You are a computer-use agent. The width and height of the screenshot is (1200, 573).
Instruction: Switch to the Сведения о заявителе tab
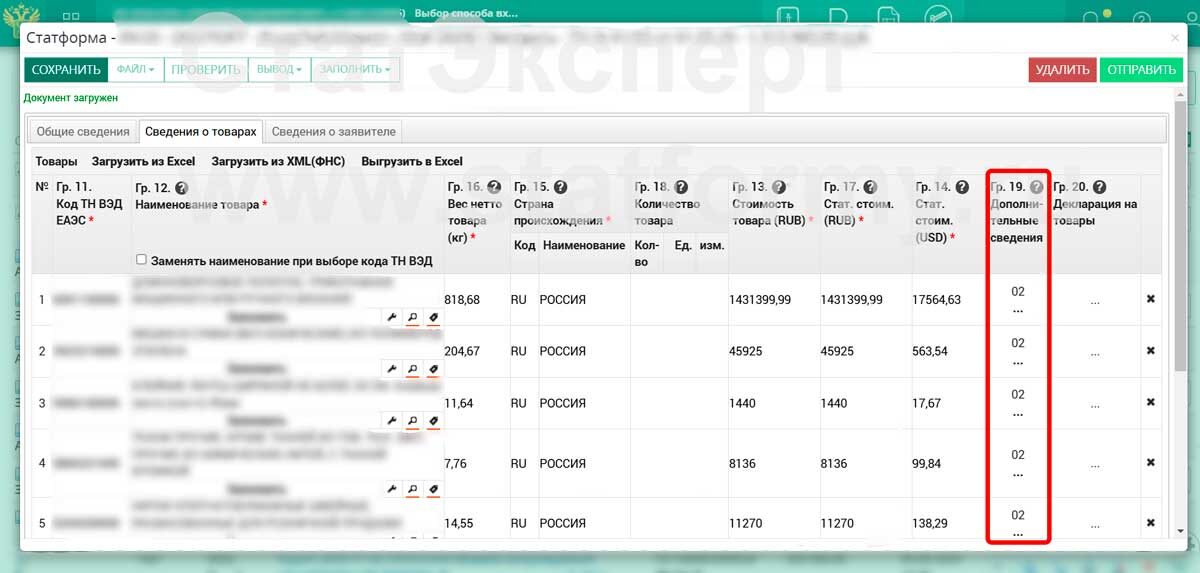[x=334, y=131]
